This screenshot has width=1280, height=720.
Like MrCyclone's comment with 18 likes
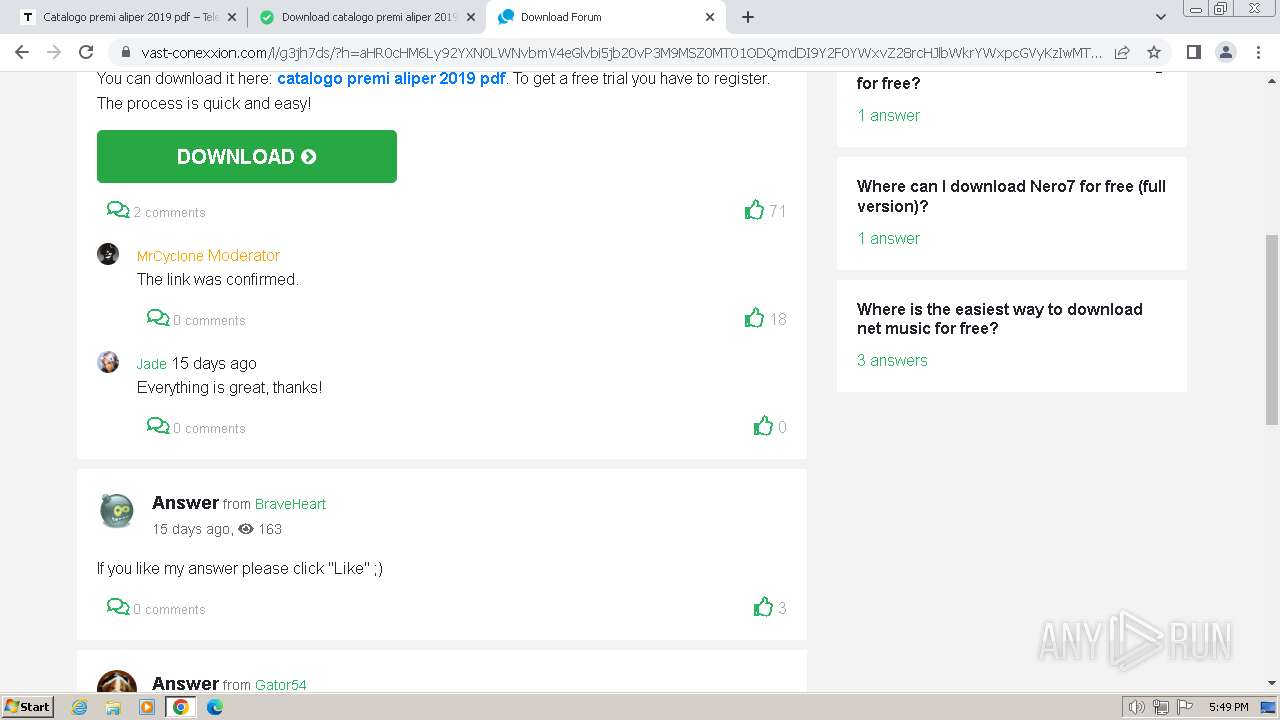point(754,318)
